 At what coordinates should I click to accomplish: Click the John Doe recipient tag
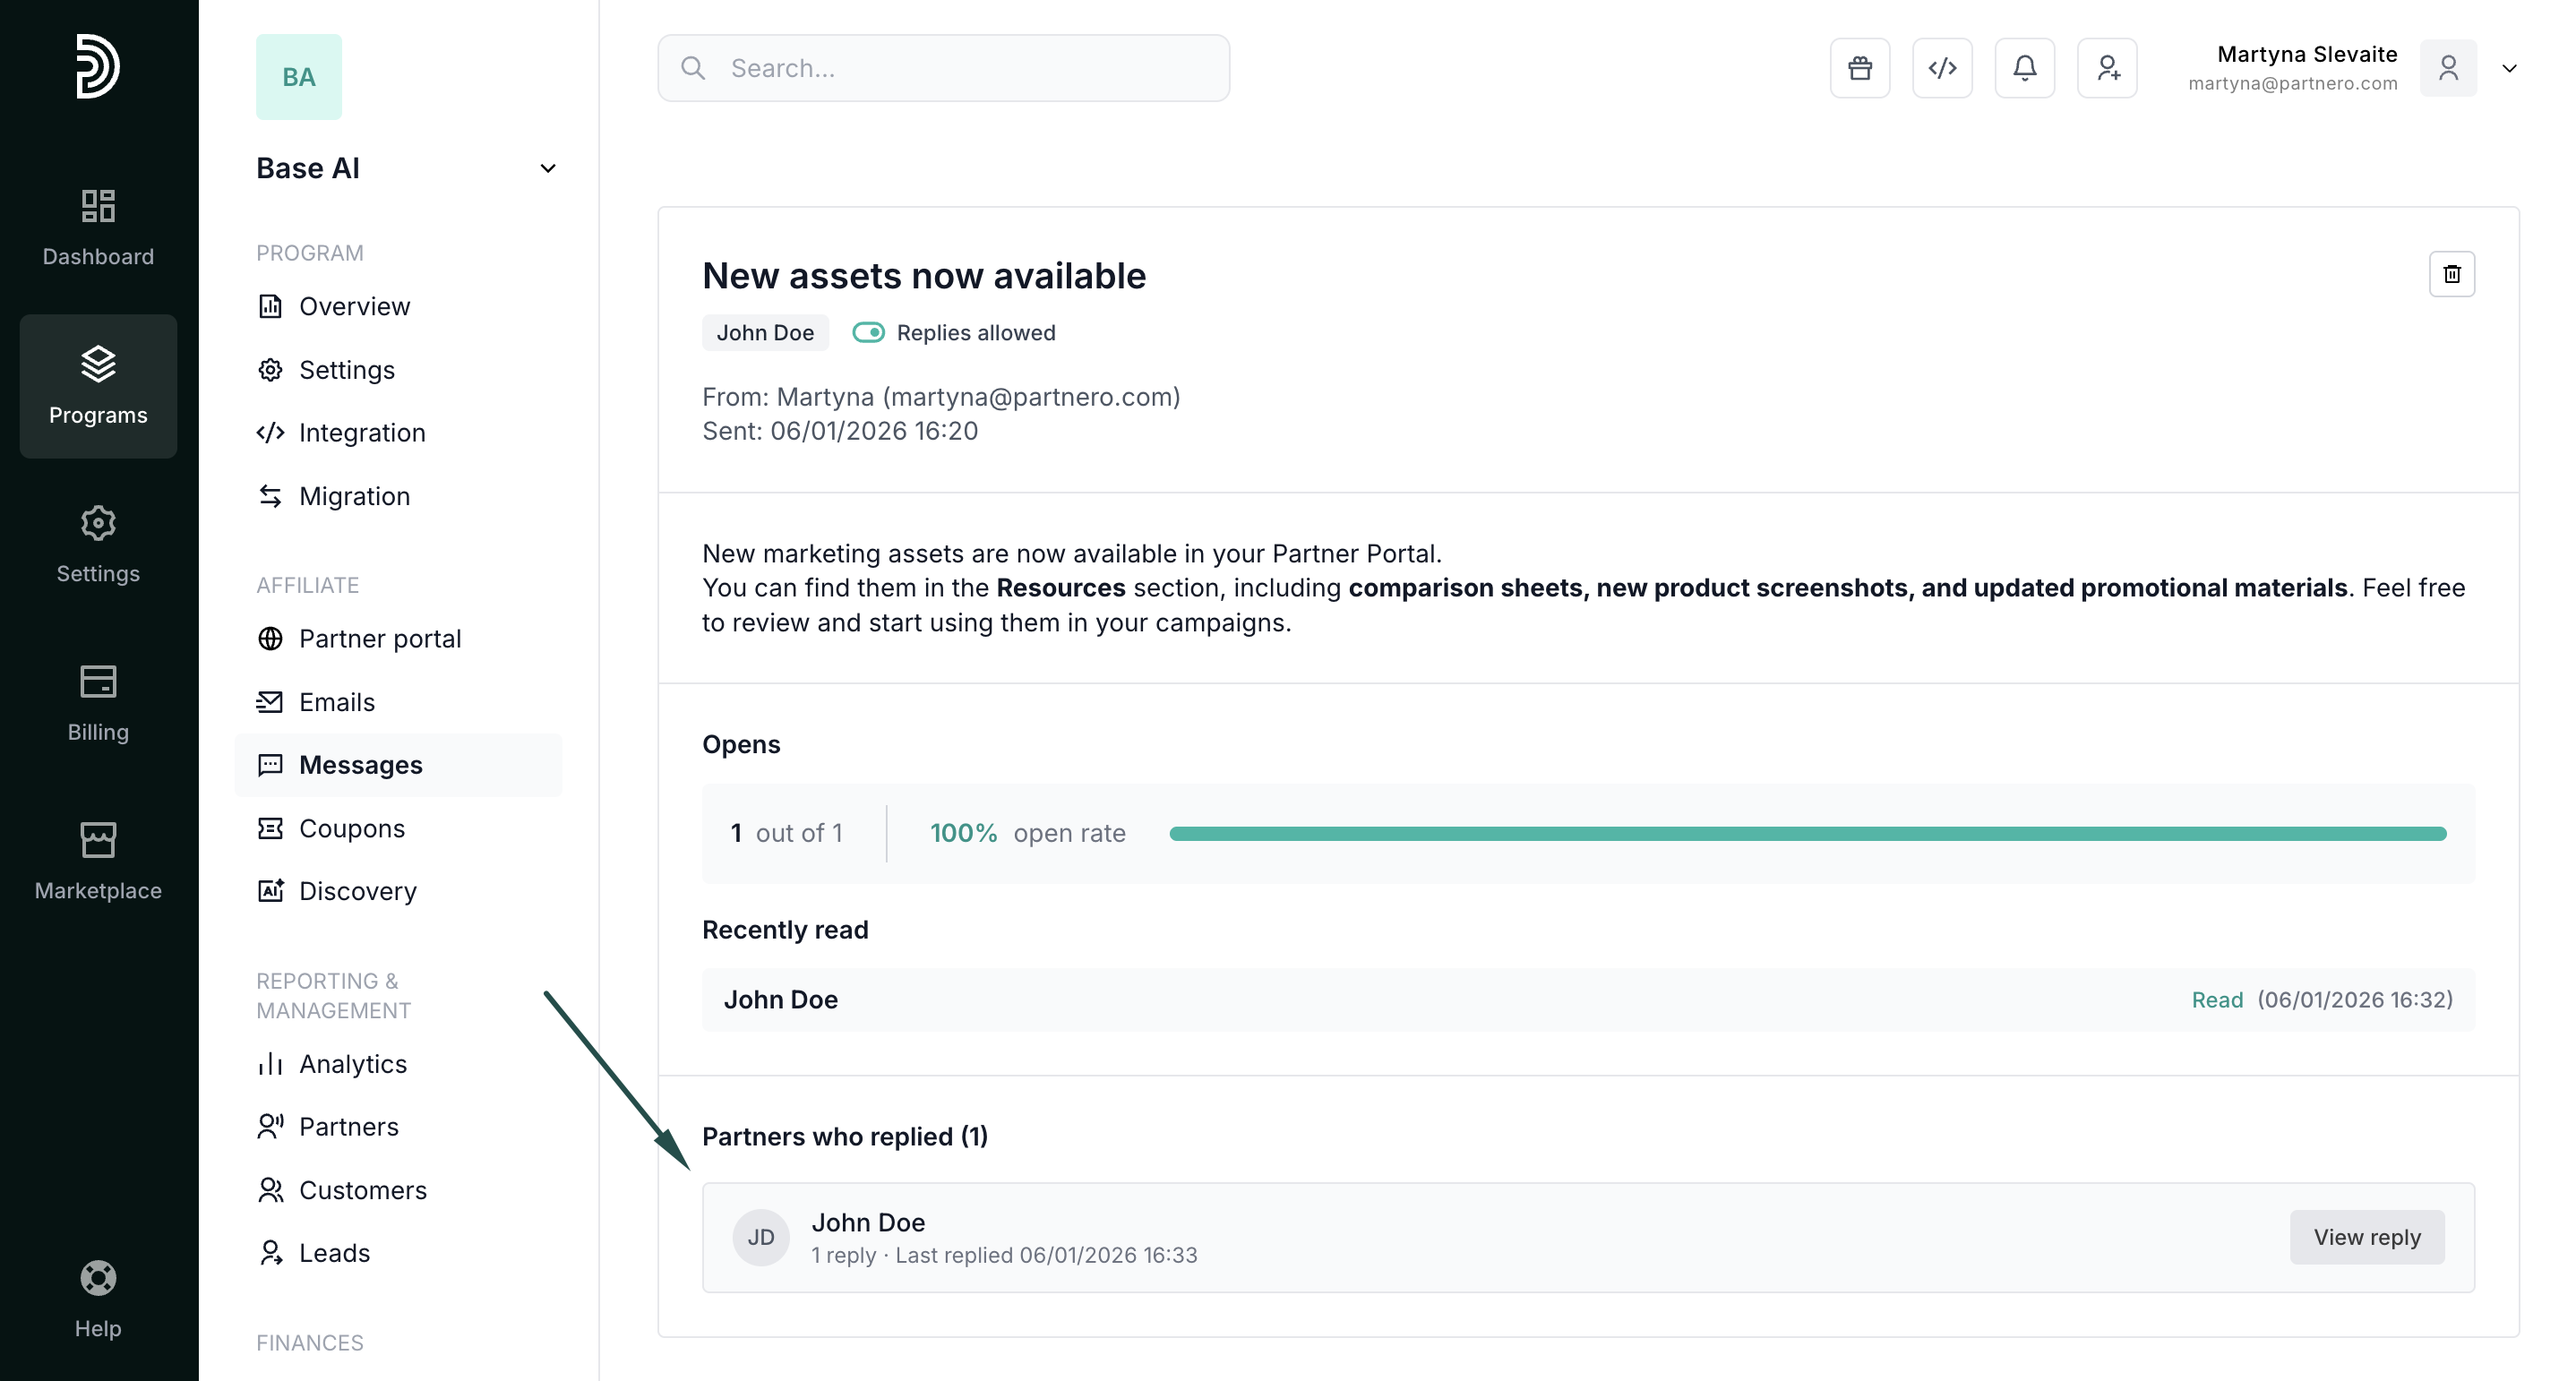coord(764,333)
